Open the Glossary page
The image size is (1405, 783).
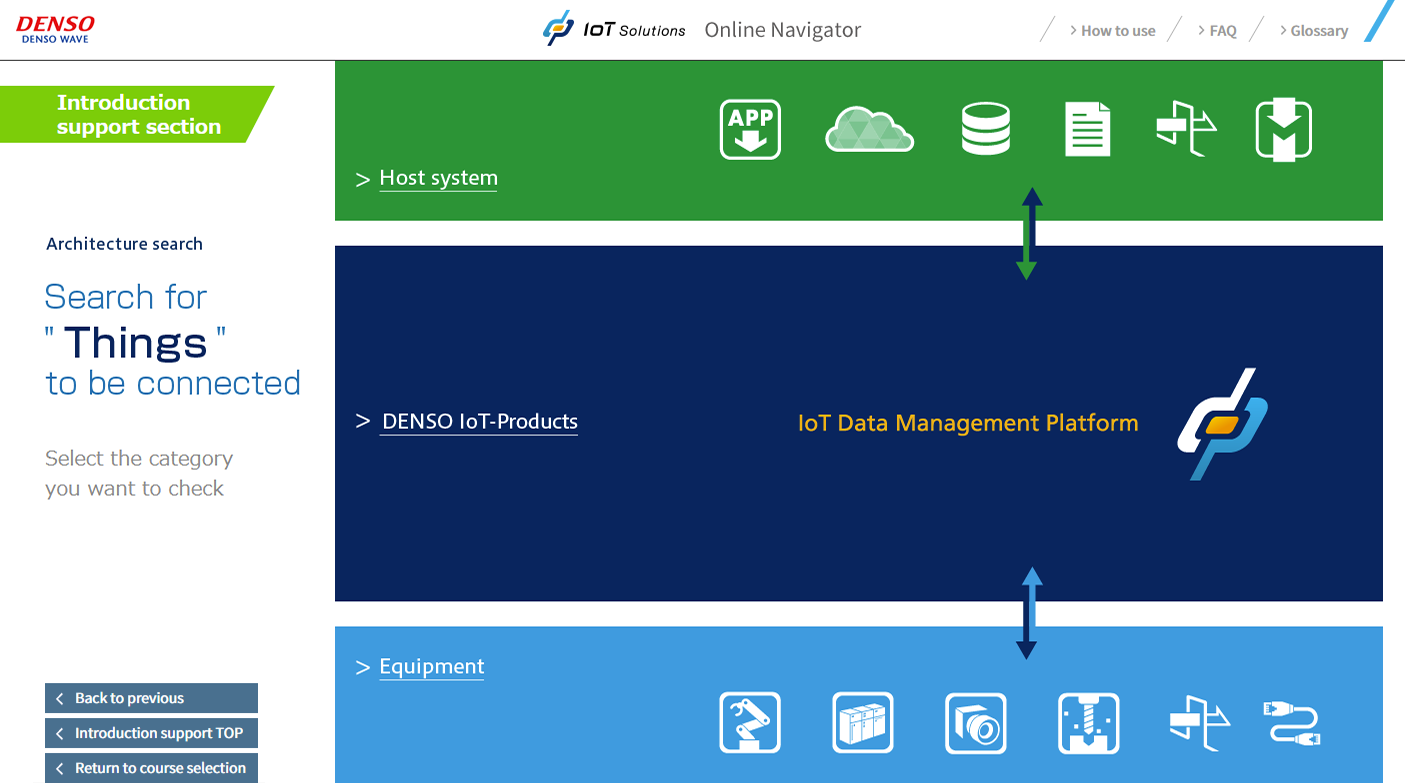click(1319, 31)
